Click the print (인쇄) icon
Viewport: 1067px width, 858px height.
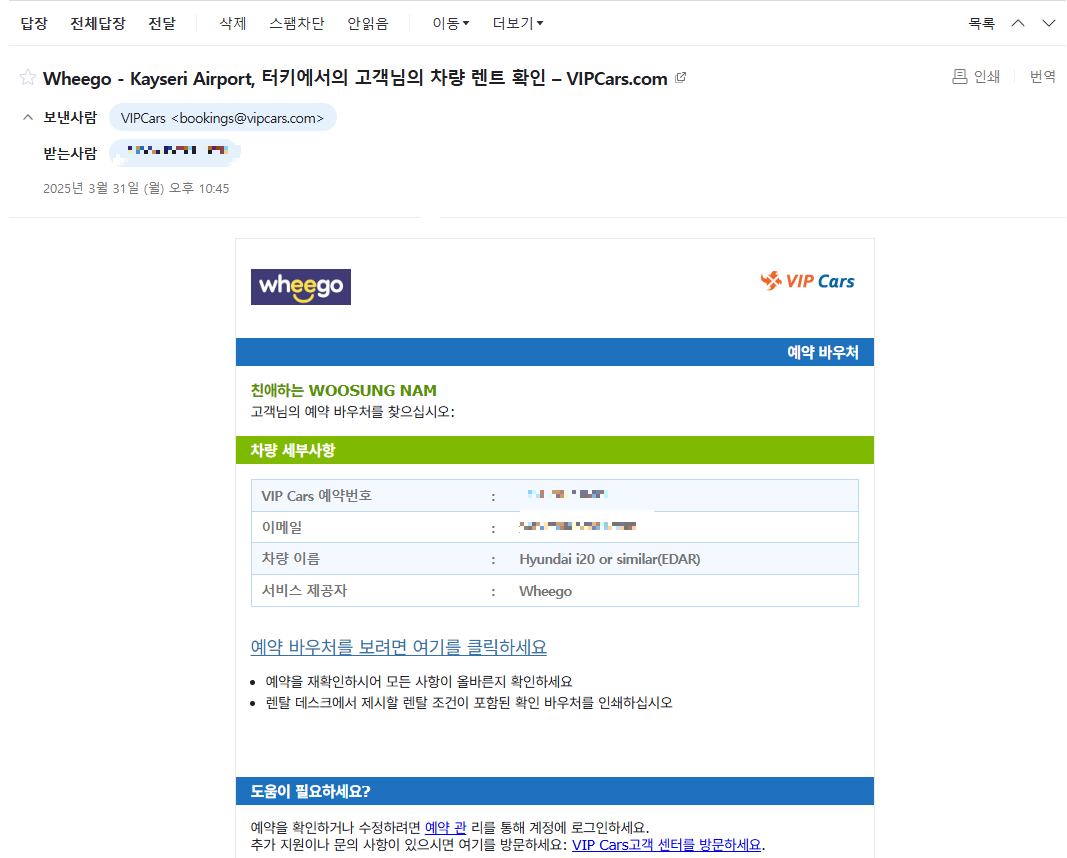[x=959, y=76]
